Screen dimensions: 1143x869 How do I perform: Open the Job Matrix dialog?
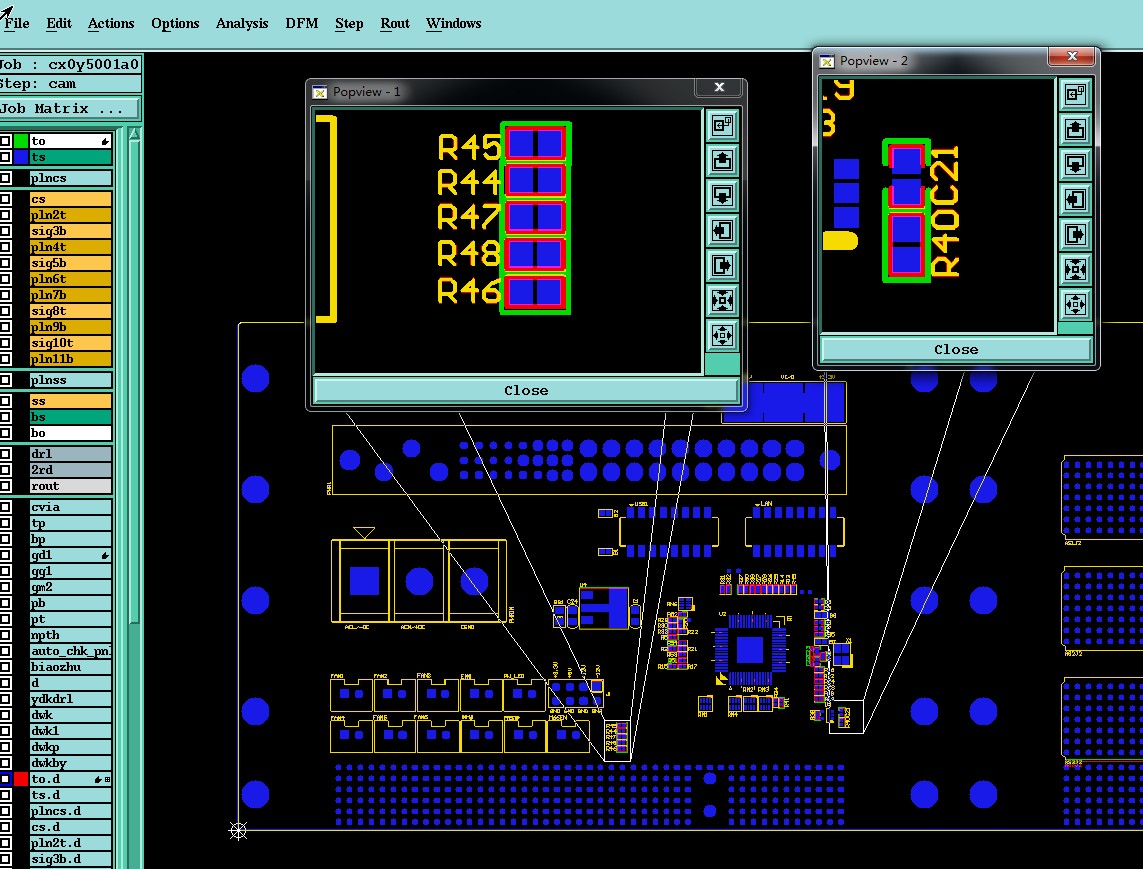coord(70,109)
